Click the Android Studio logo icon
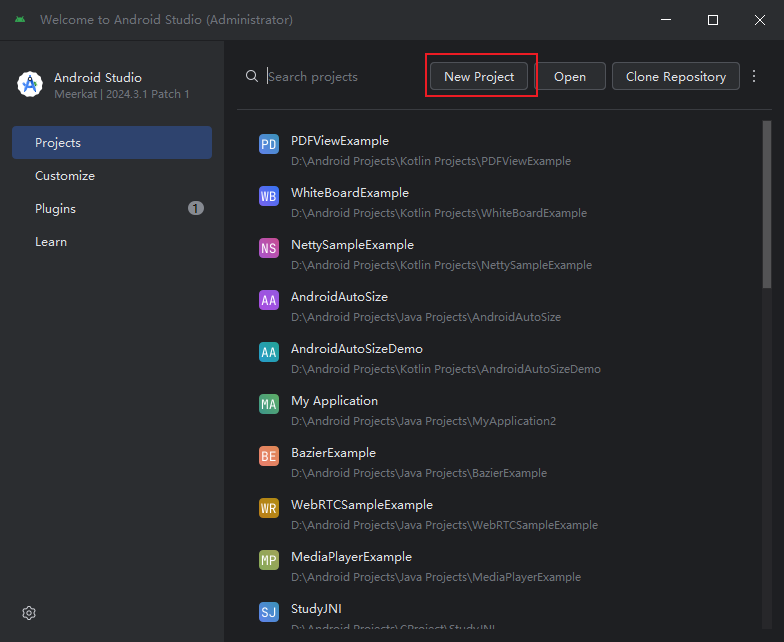The width and height of the screenshot is (784, 642). pyautogui.click(x=29, y=85)
